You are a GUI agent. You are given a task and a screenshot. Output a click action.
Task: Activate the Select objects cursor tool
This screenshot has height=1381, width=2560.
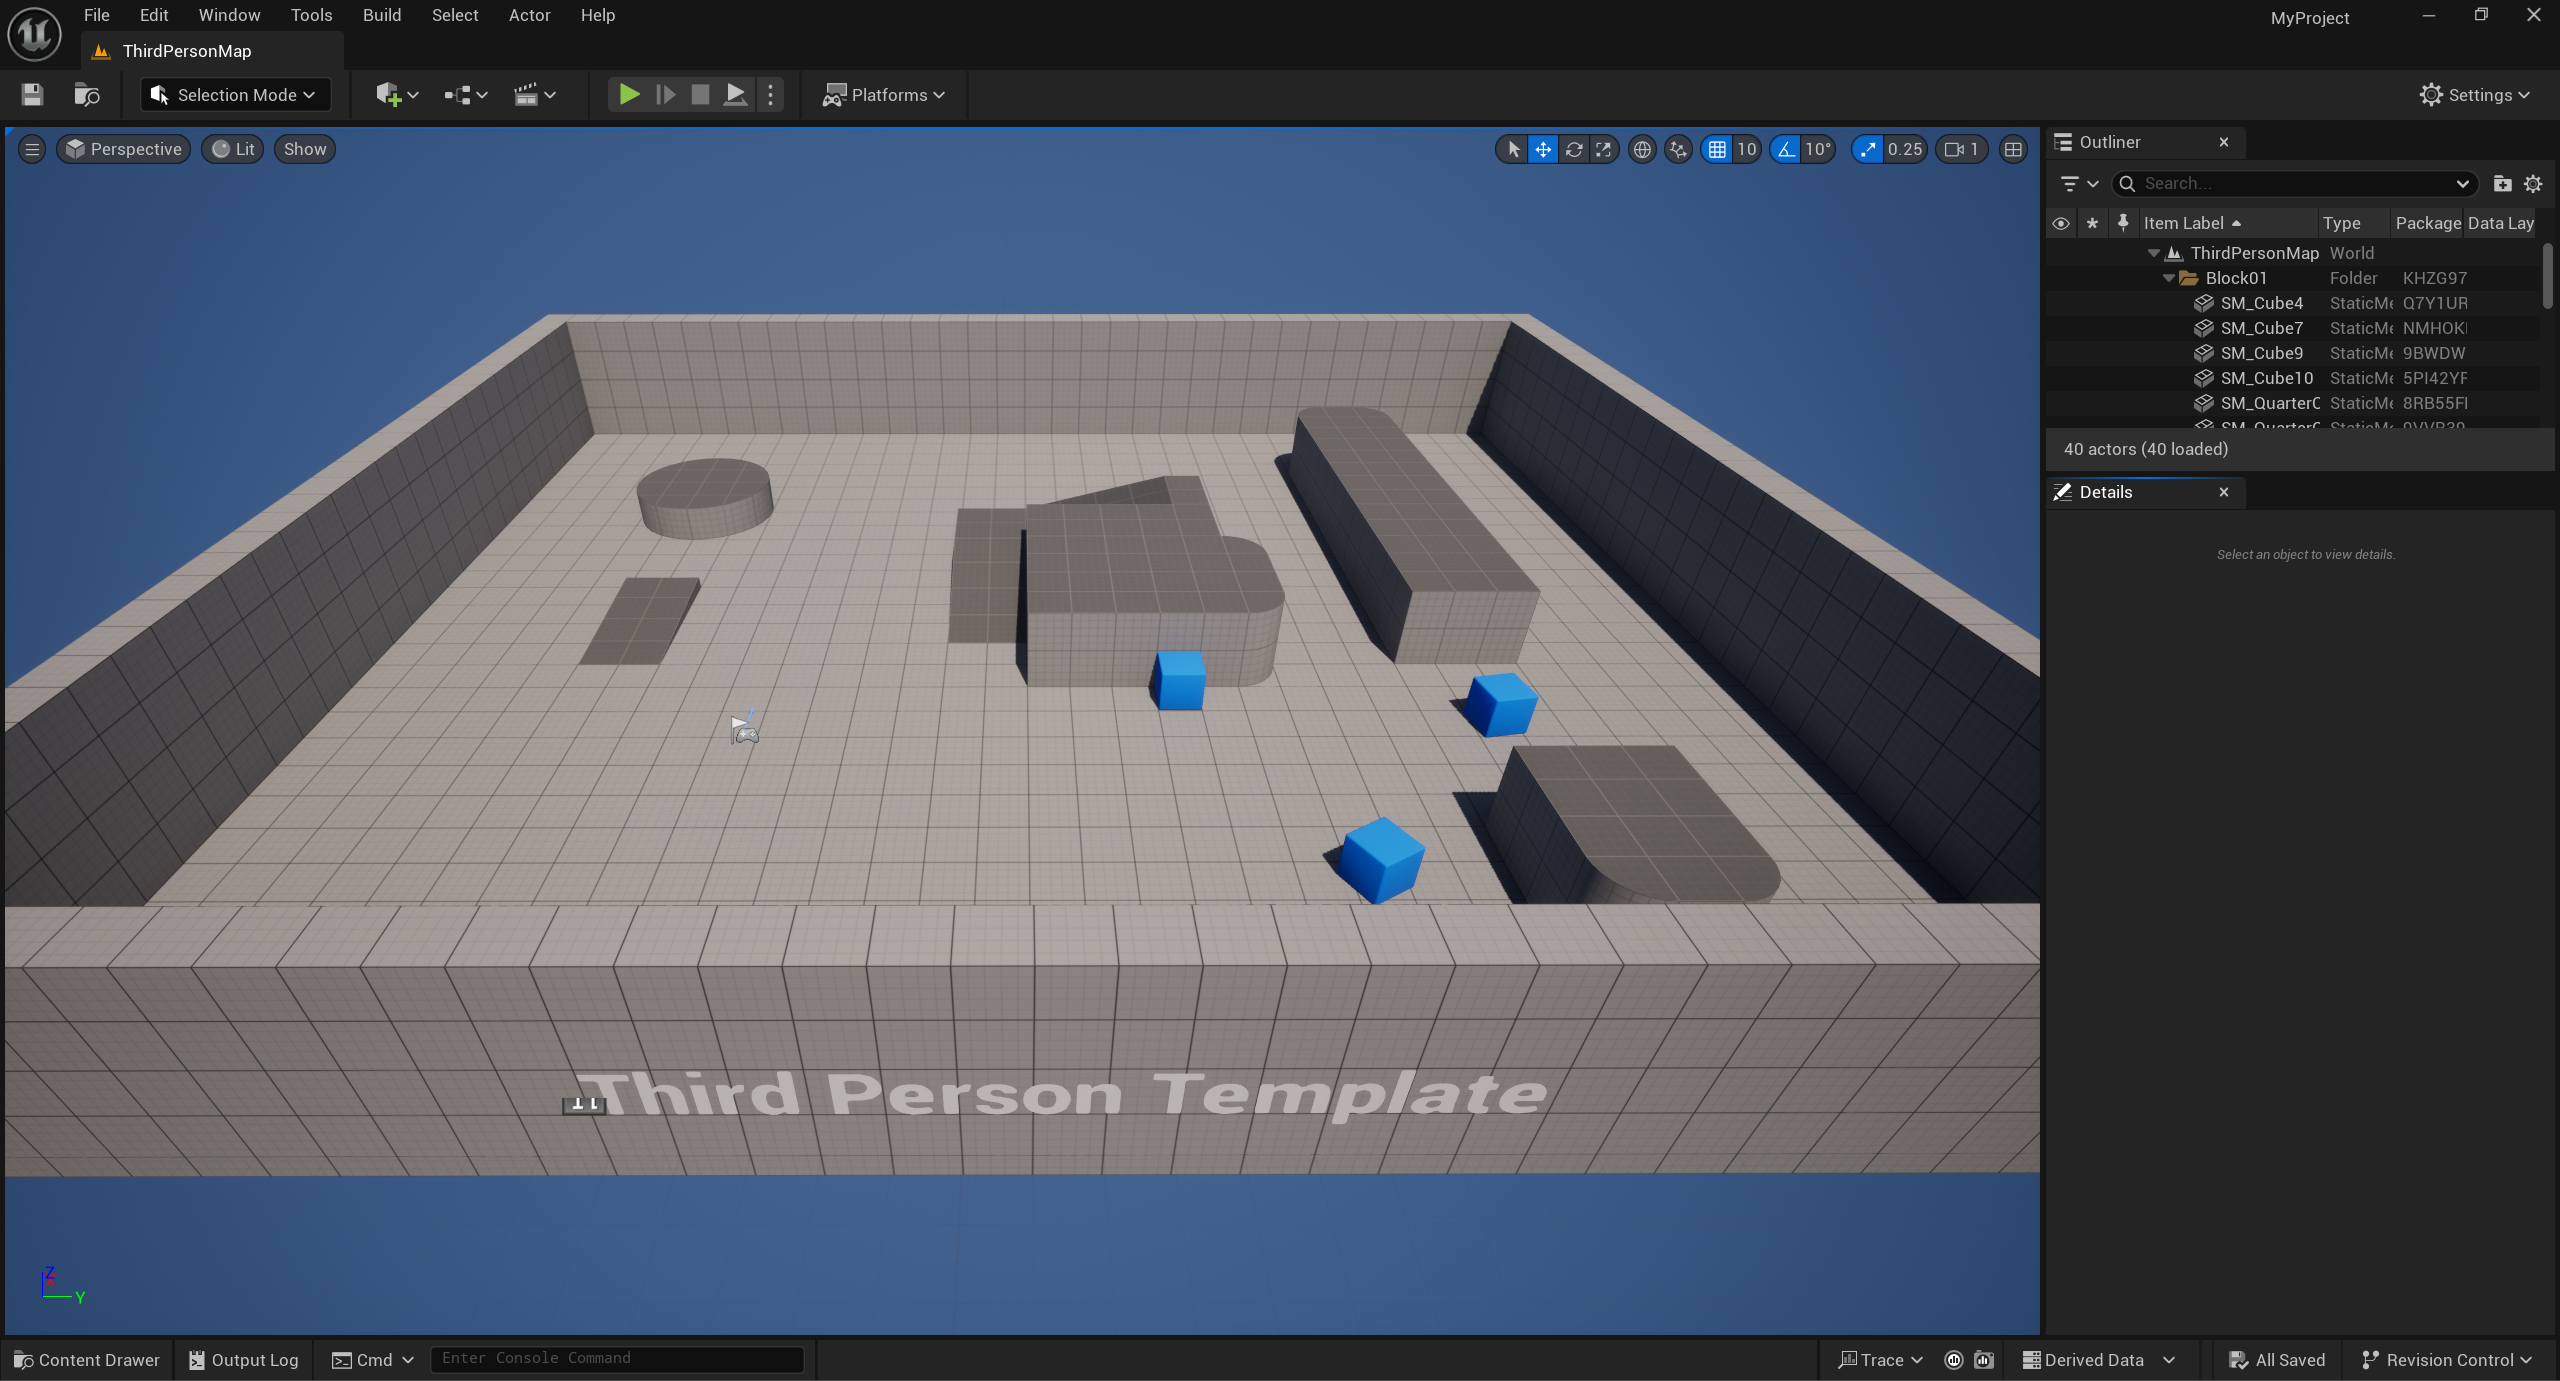(1513, 149)
